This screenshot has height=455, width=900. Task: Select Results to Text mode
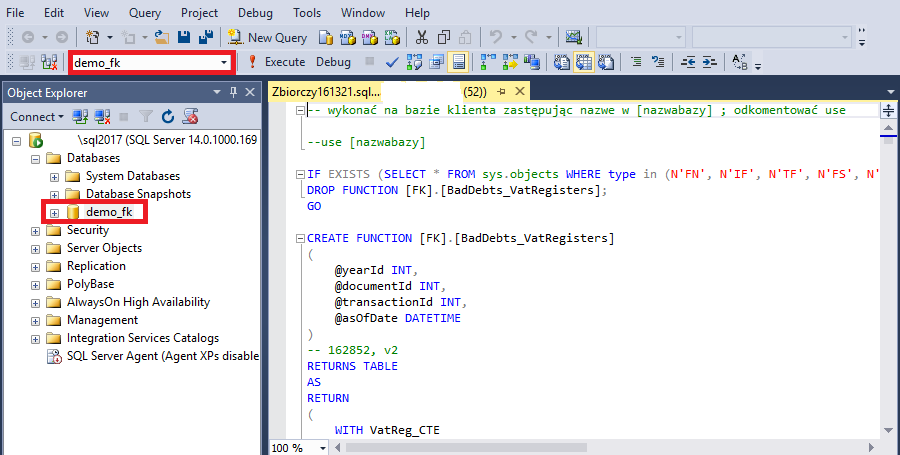[x=561, y=62]
